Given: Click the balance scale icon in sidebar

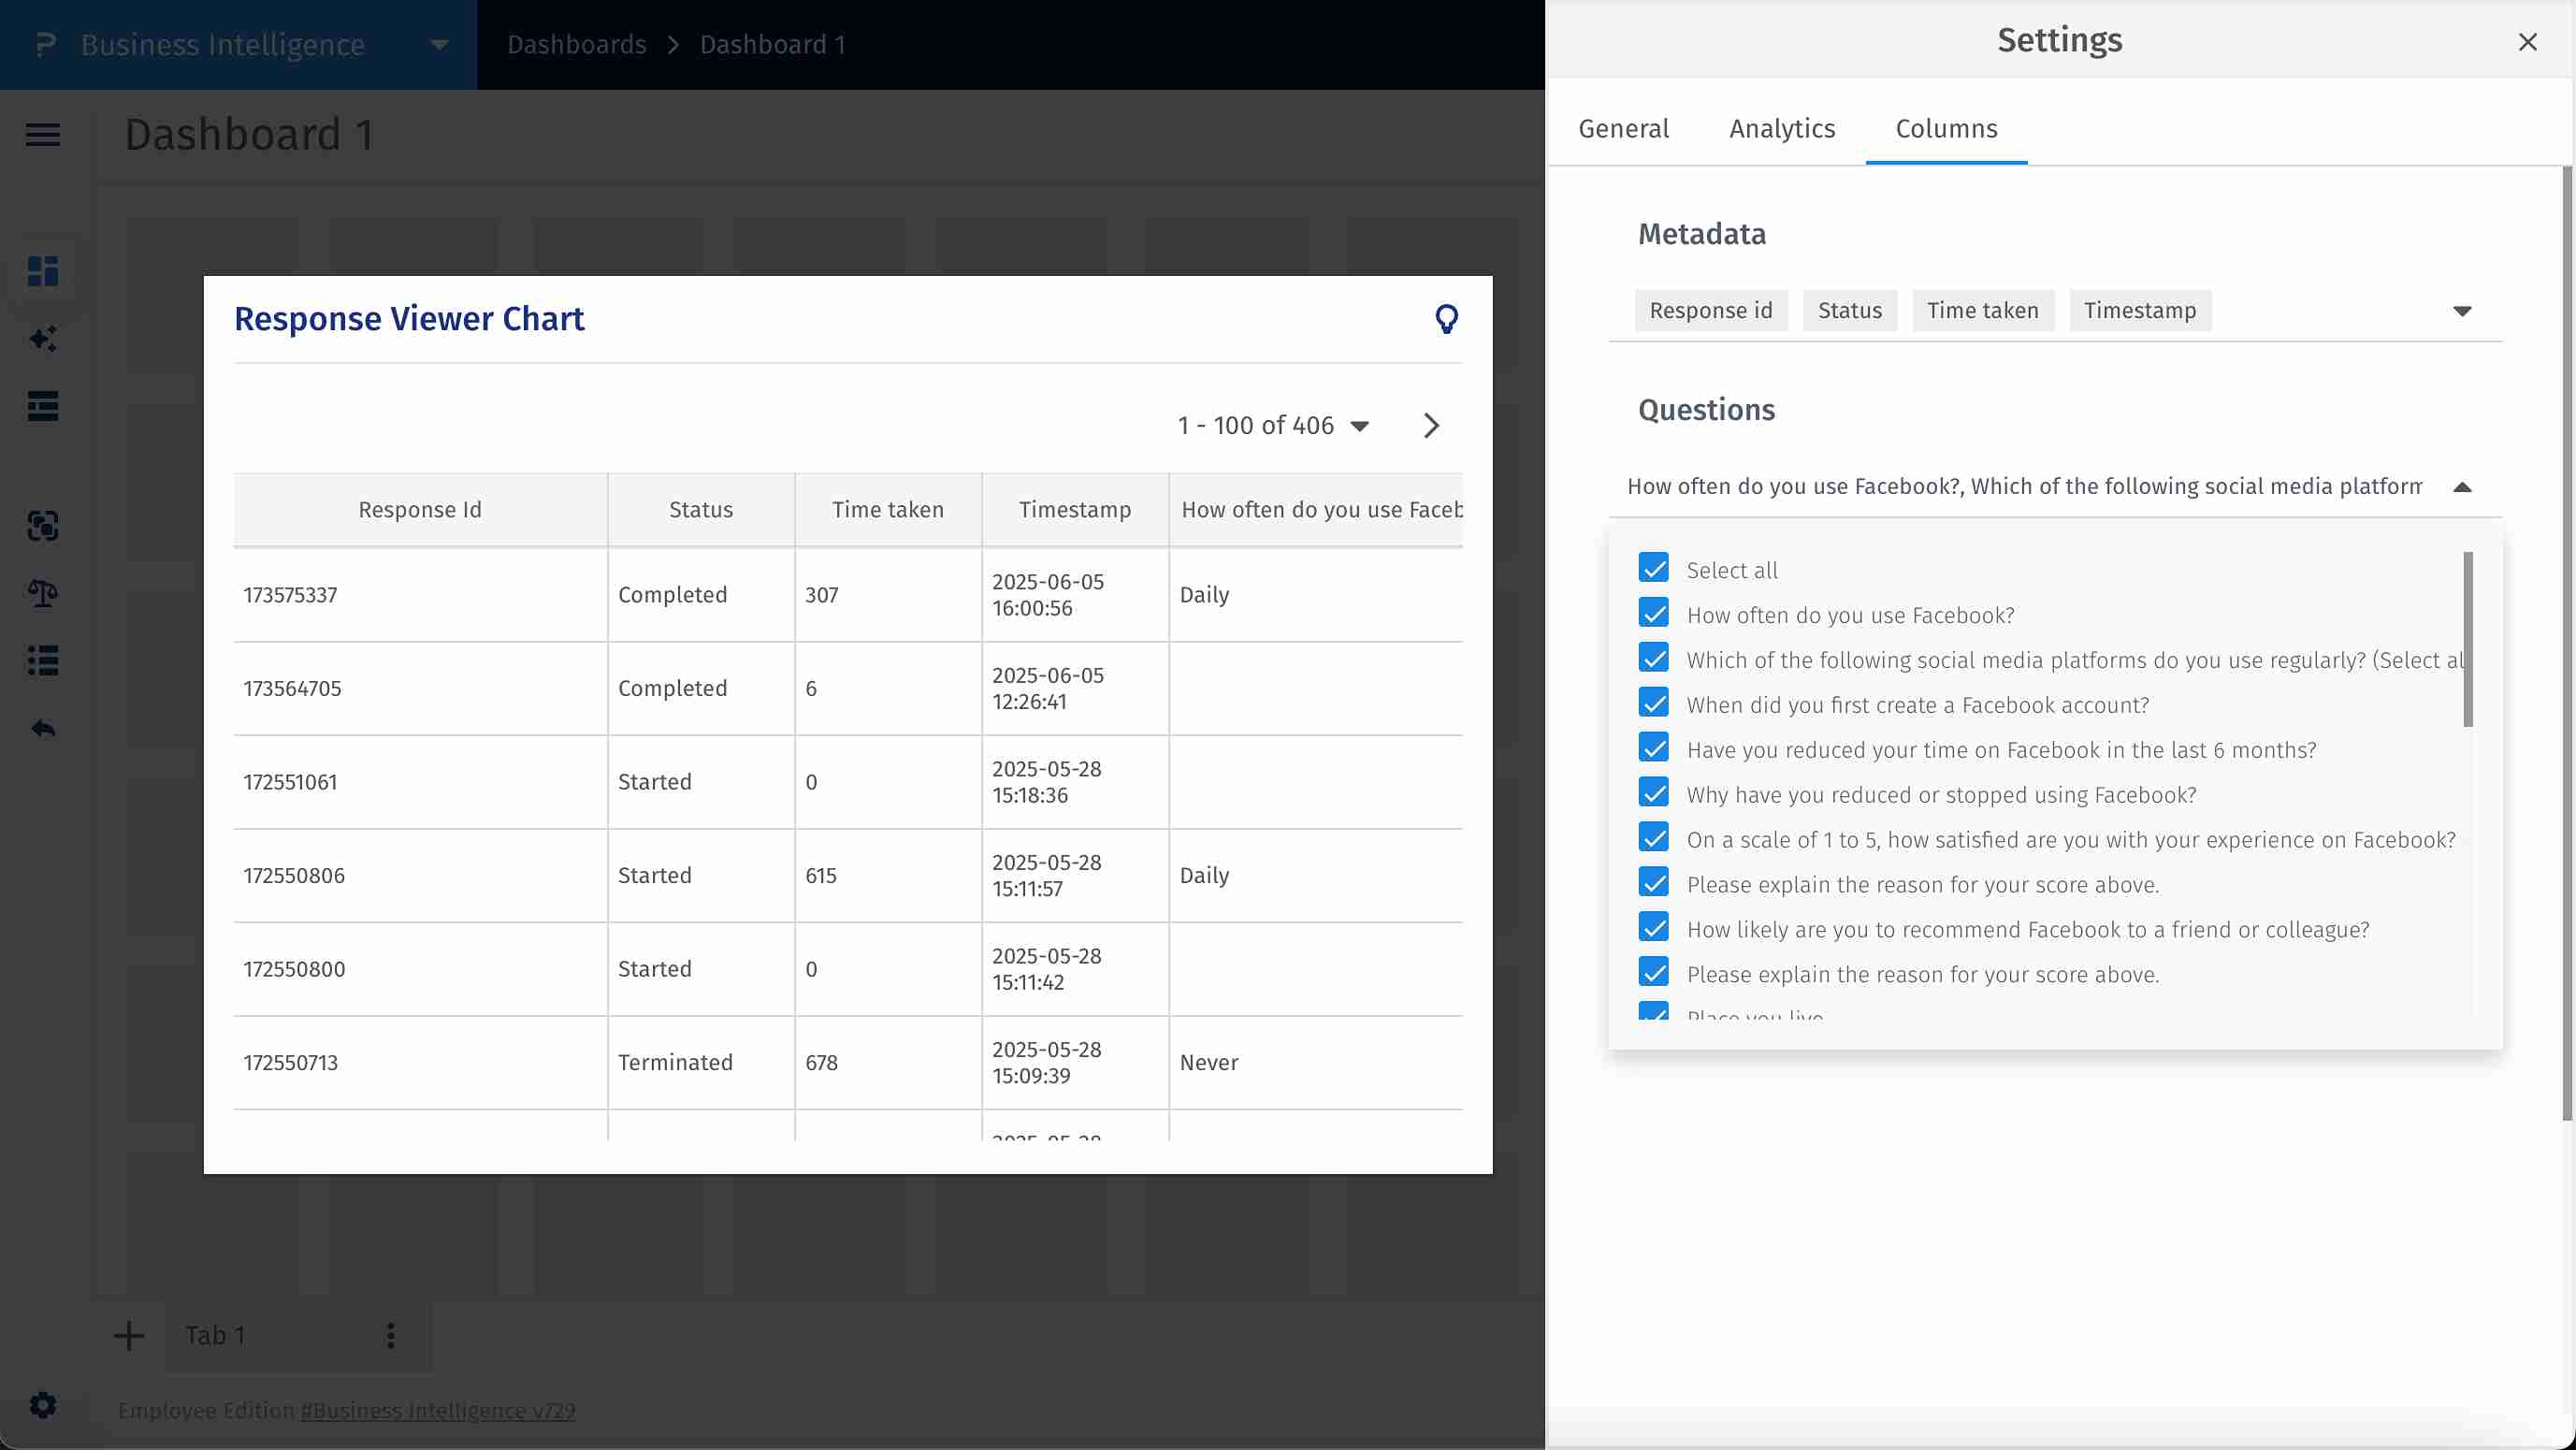Looking at the screenshot, I should pyautogui.click(x=43, y=593).
